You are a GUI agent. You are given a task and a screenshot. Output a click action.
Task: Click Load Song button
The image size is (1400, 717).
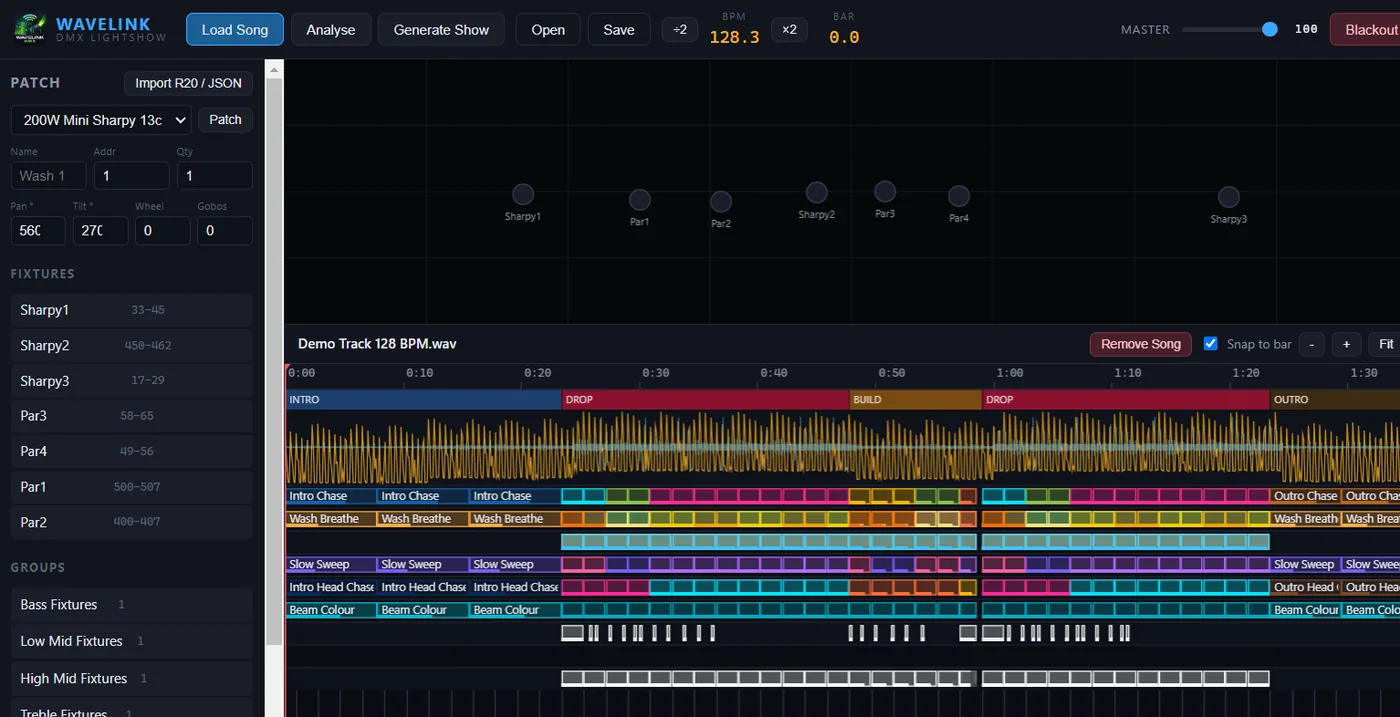point(235,29)
